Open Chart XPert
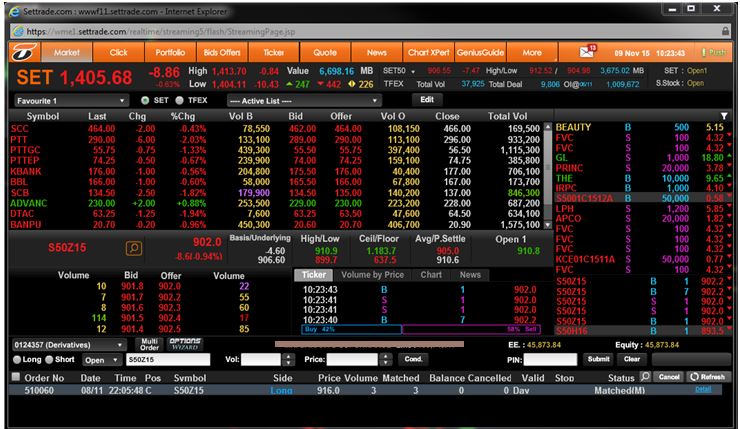Viewport: 740px width, 429px height. pos(429,52)
